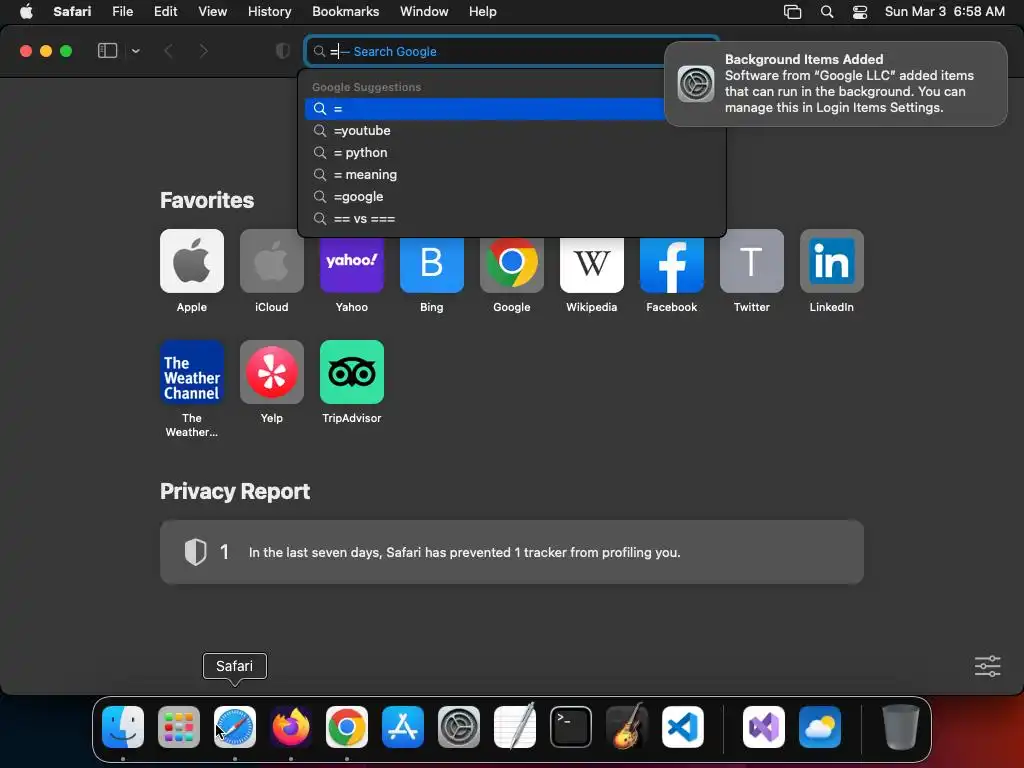Open the Help menu
The width and height of the screenshot is (1024, 768).
[x=483, y=12]
